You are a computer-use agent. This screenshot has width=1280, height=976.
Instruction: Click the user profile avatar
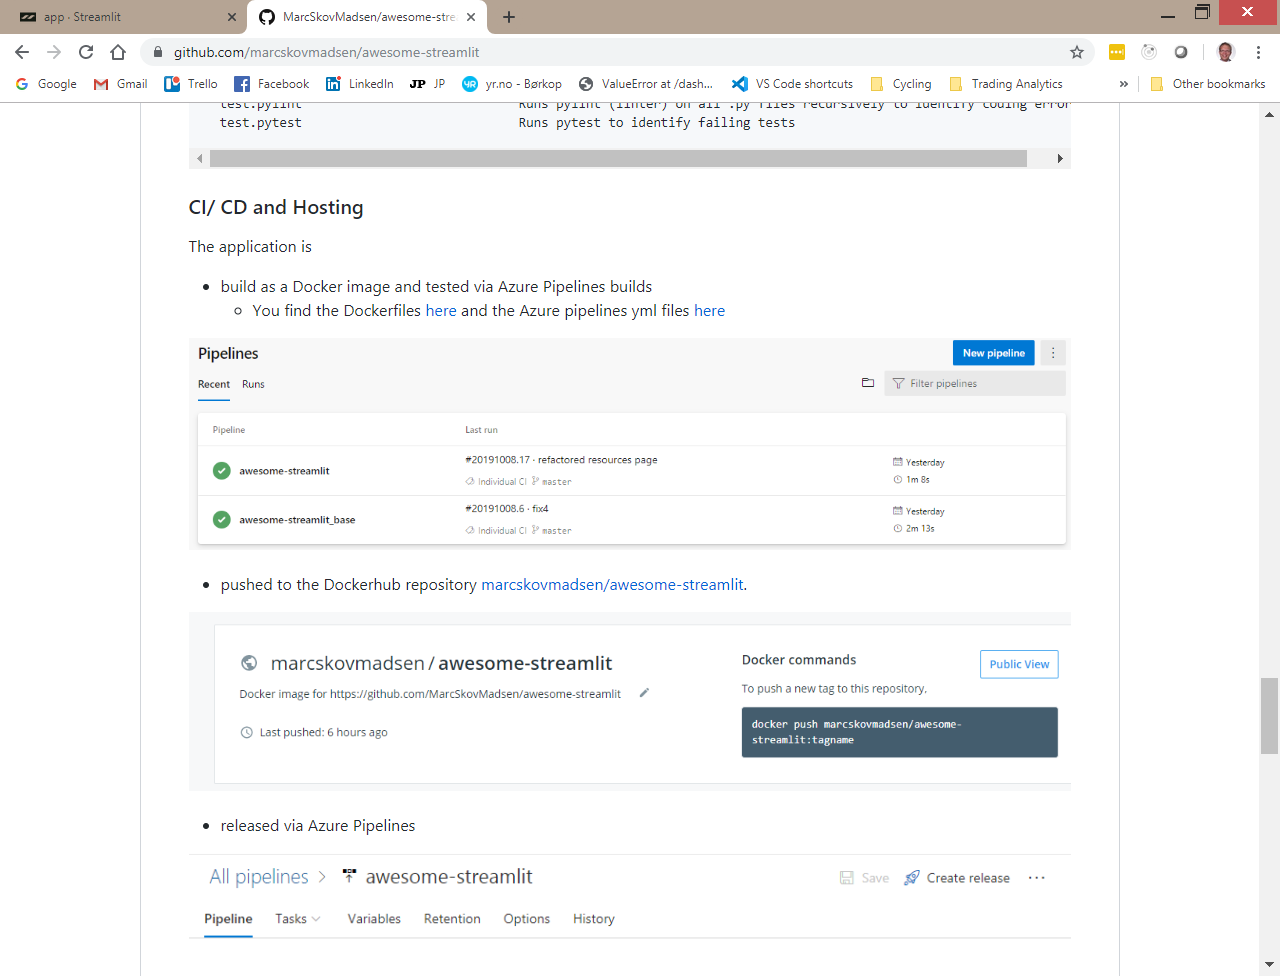tap(1226, 52)
